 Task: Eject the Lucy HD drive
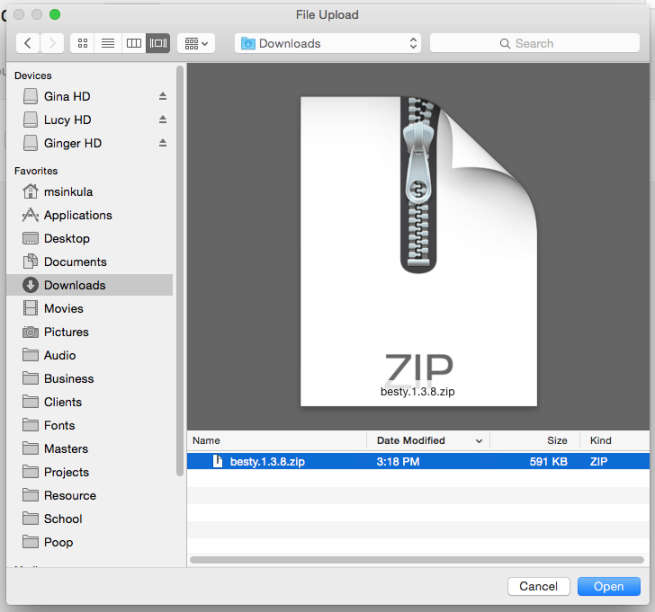[163, 120]
